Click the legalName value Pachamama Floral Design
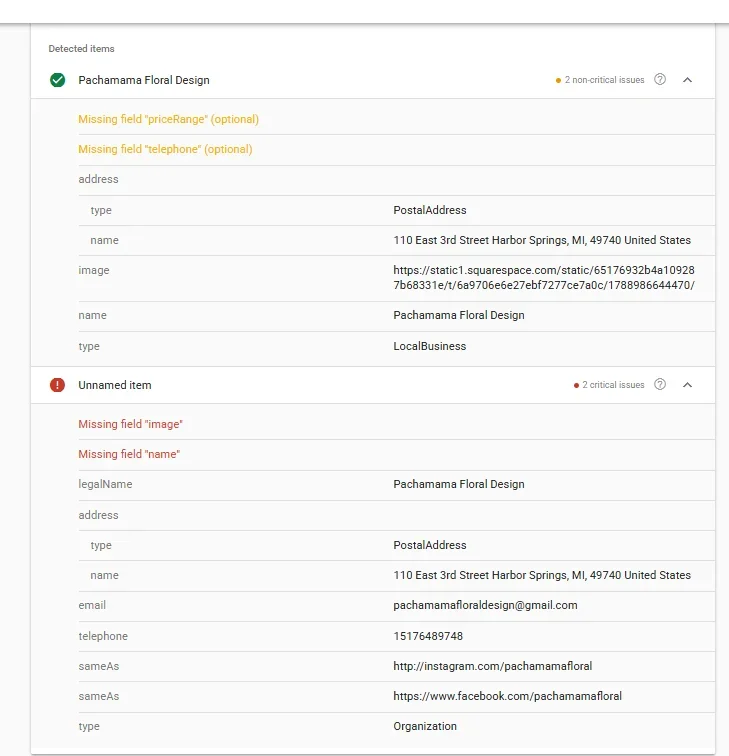 click(459, 484)
